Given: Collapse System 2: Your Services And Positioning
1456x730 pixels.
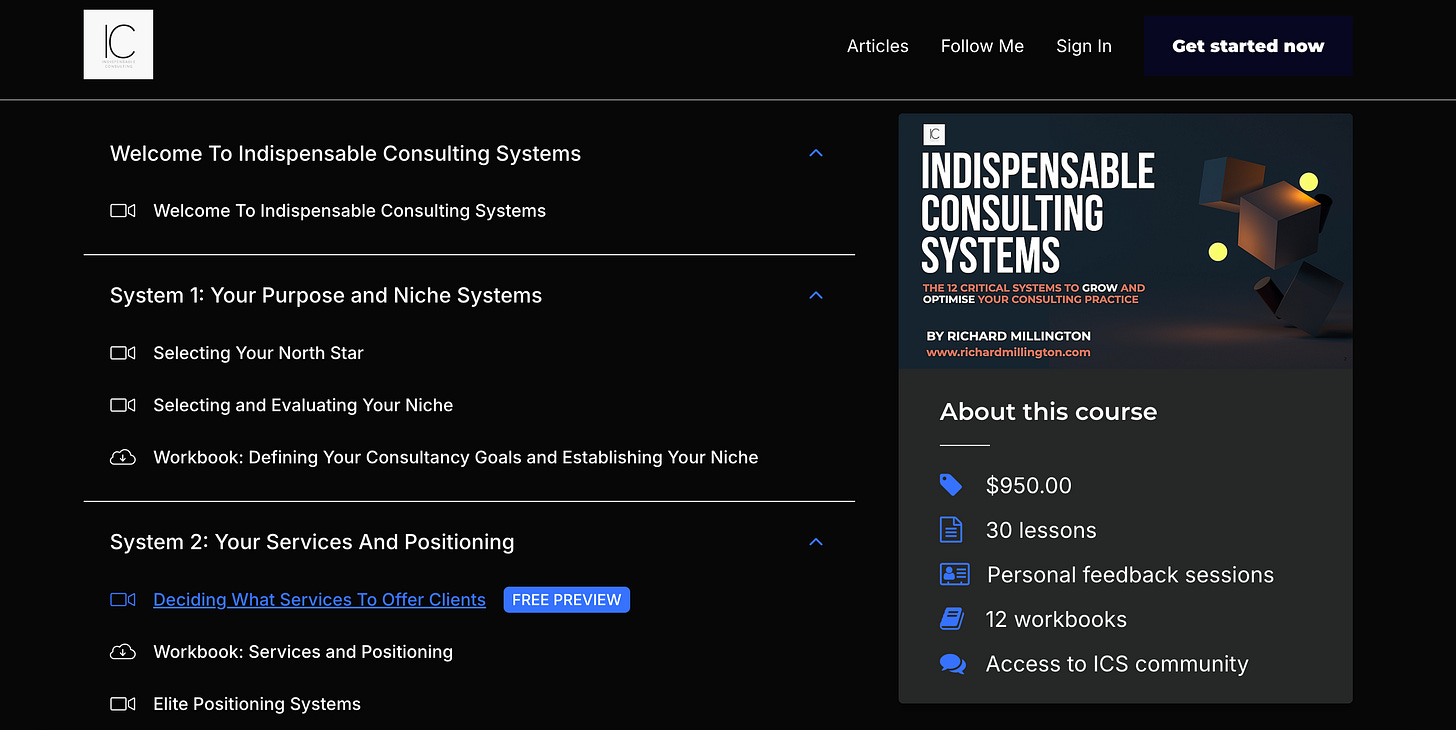Looking at the screenshot, I should (815, 542).
